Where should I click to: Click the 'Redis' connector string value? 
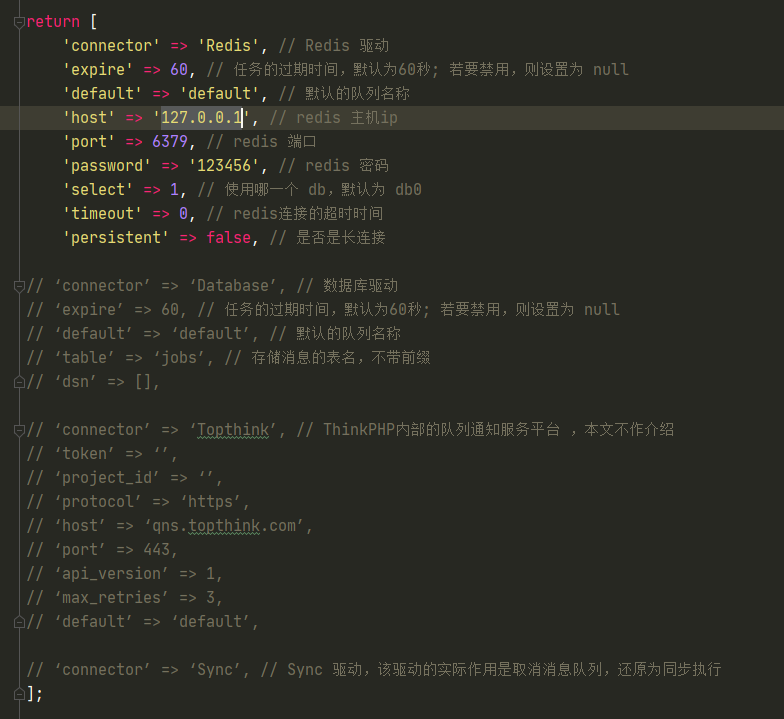click(228, 46)
